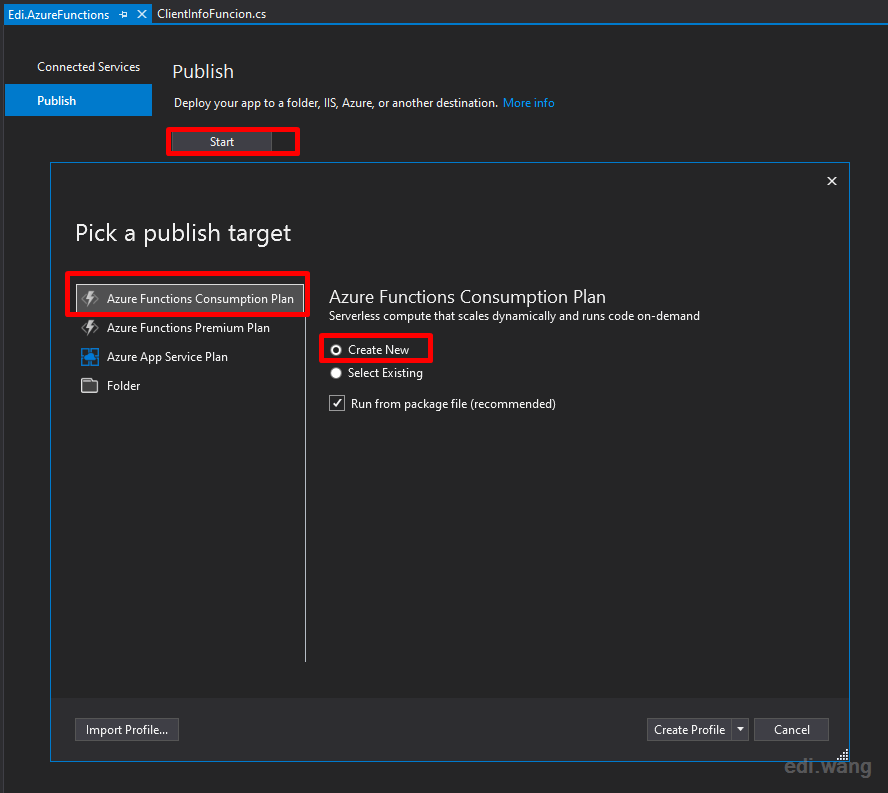Click the Cancel button
The height and width of the screenshot is (793, 888).
tap(791, 730)
